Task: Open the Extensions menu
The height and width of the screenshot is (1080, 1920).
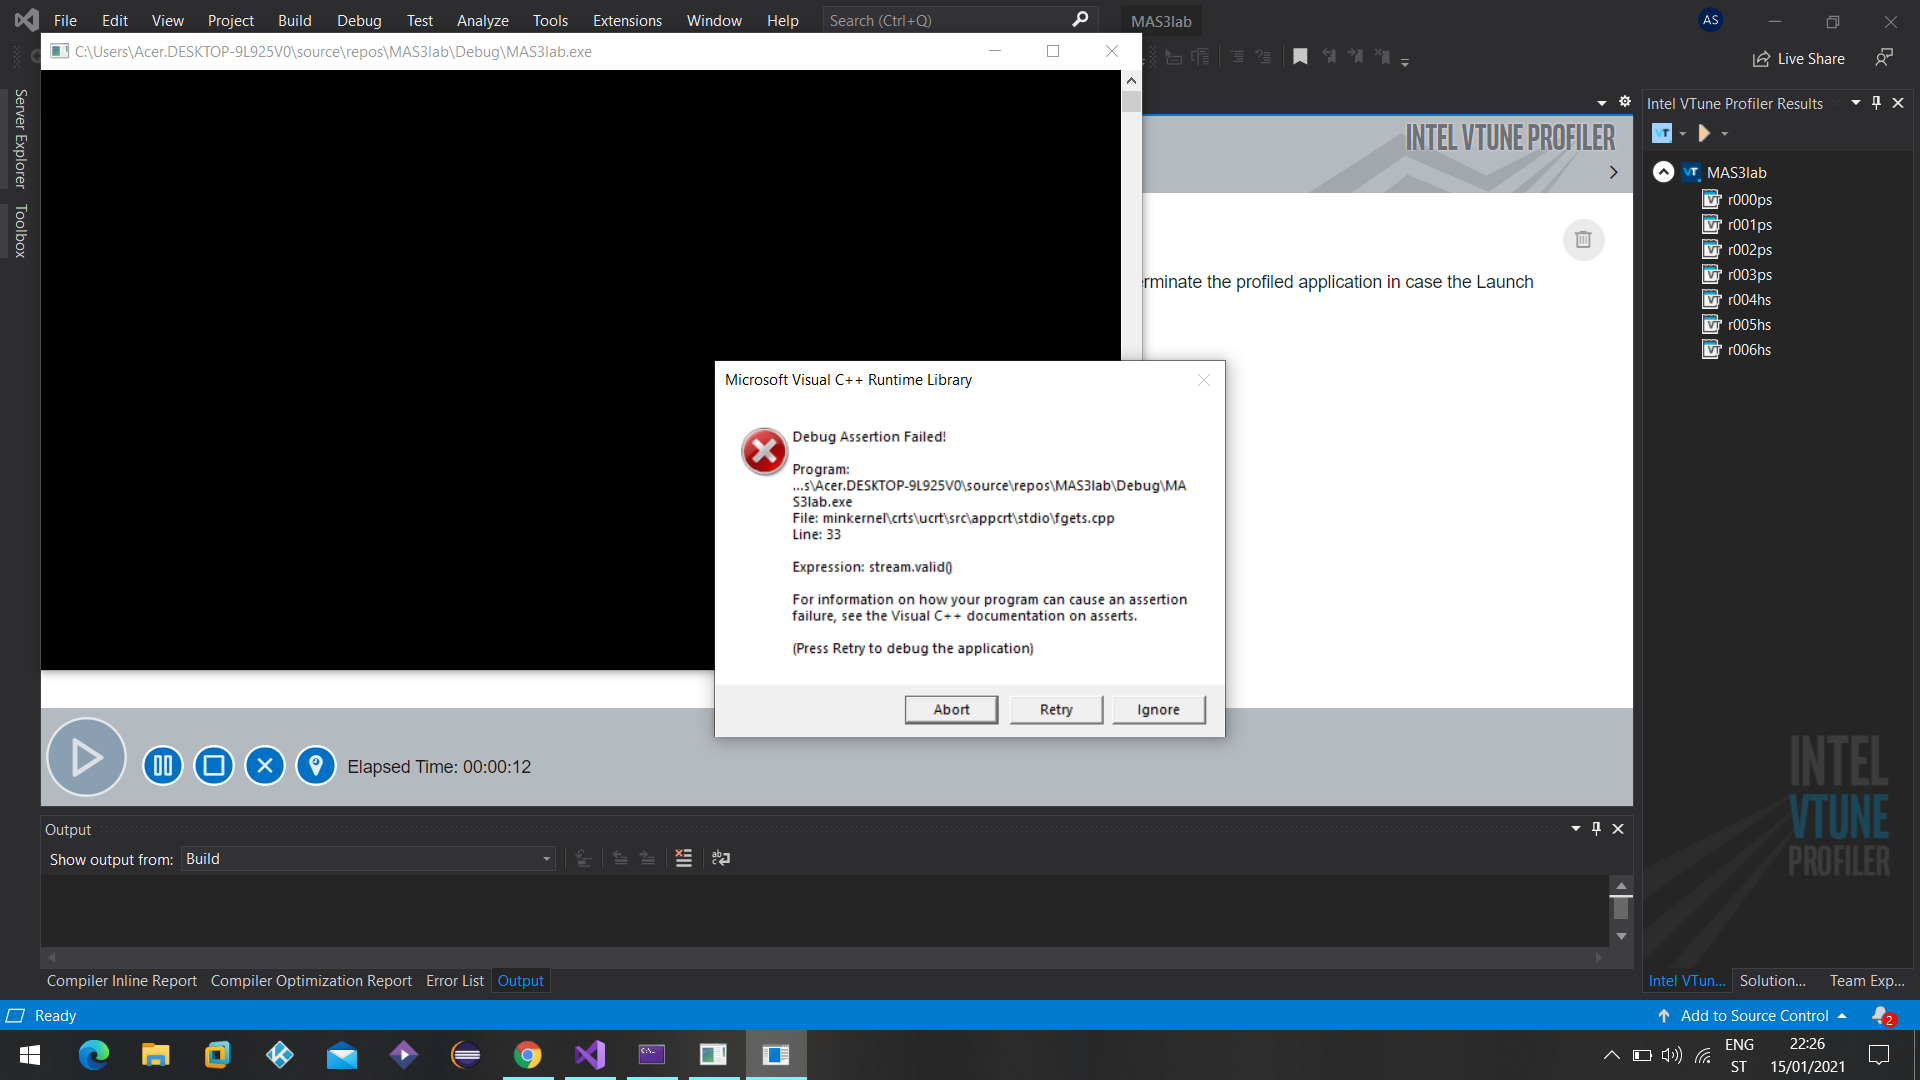Action: coord(627,20)
